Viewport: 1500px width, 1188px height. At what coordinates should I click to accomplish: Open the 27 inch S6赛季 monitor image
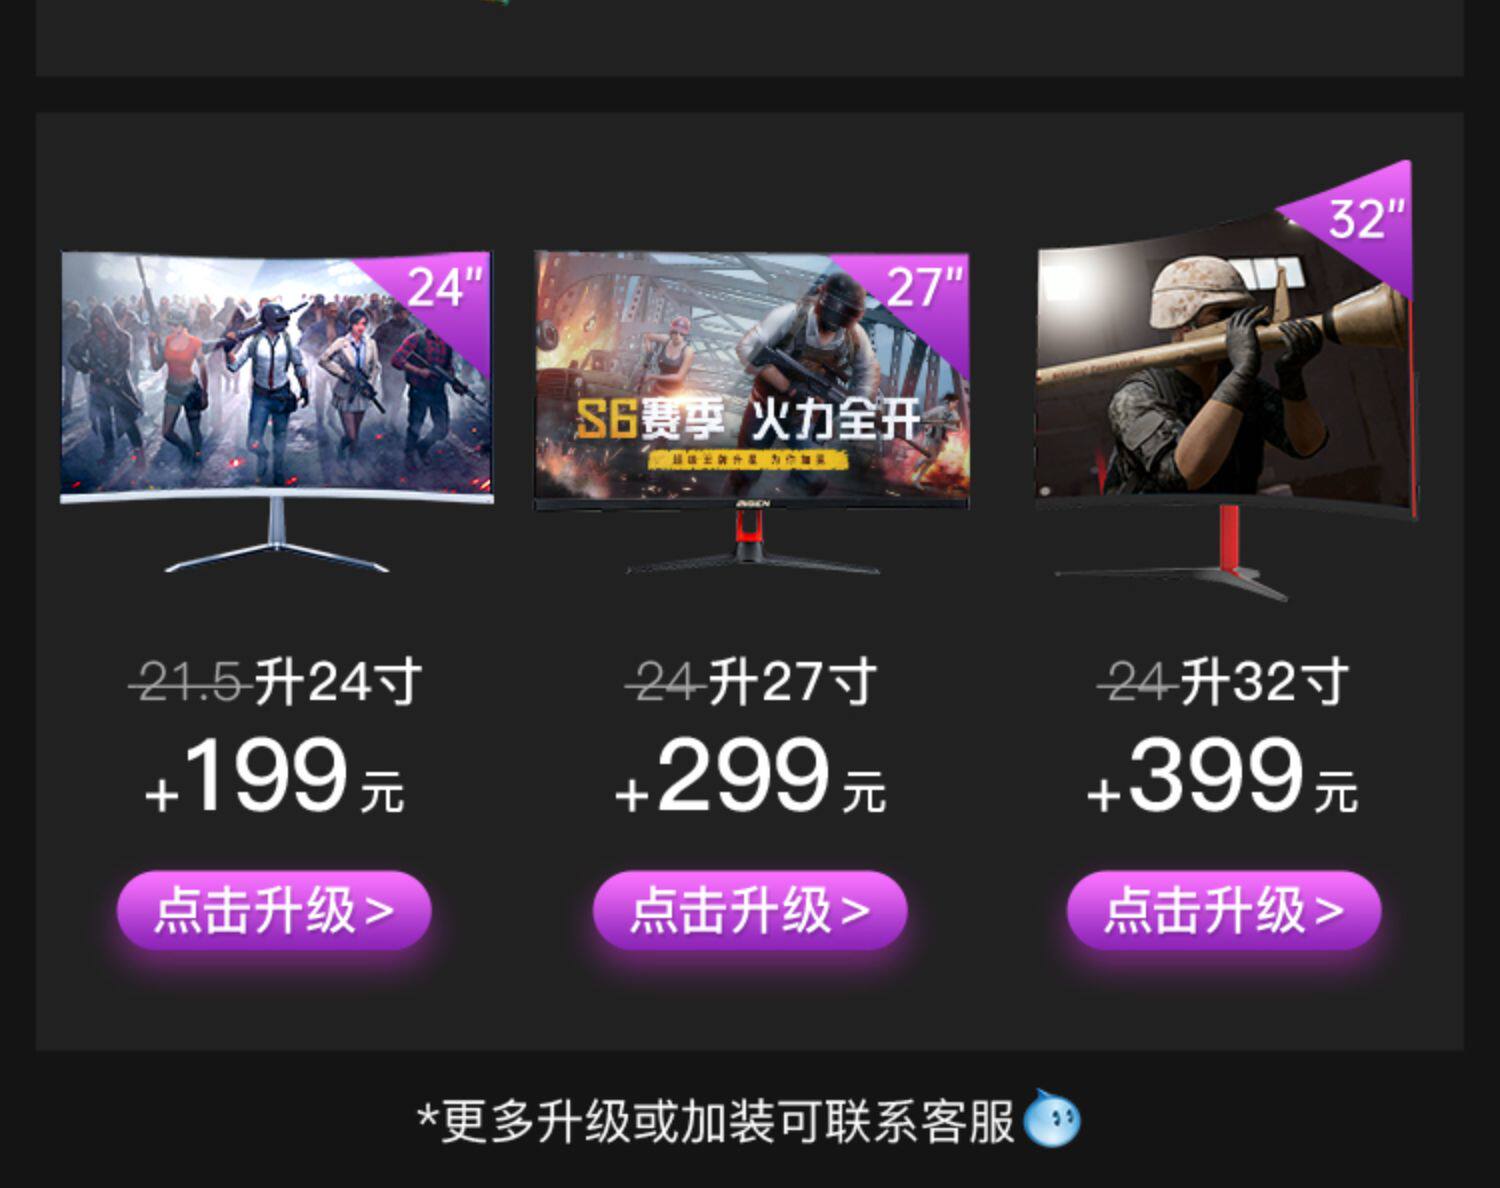[x=752, y=411]
